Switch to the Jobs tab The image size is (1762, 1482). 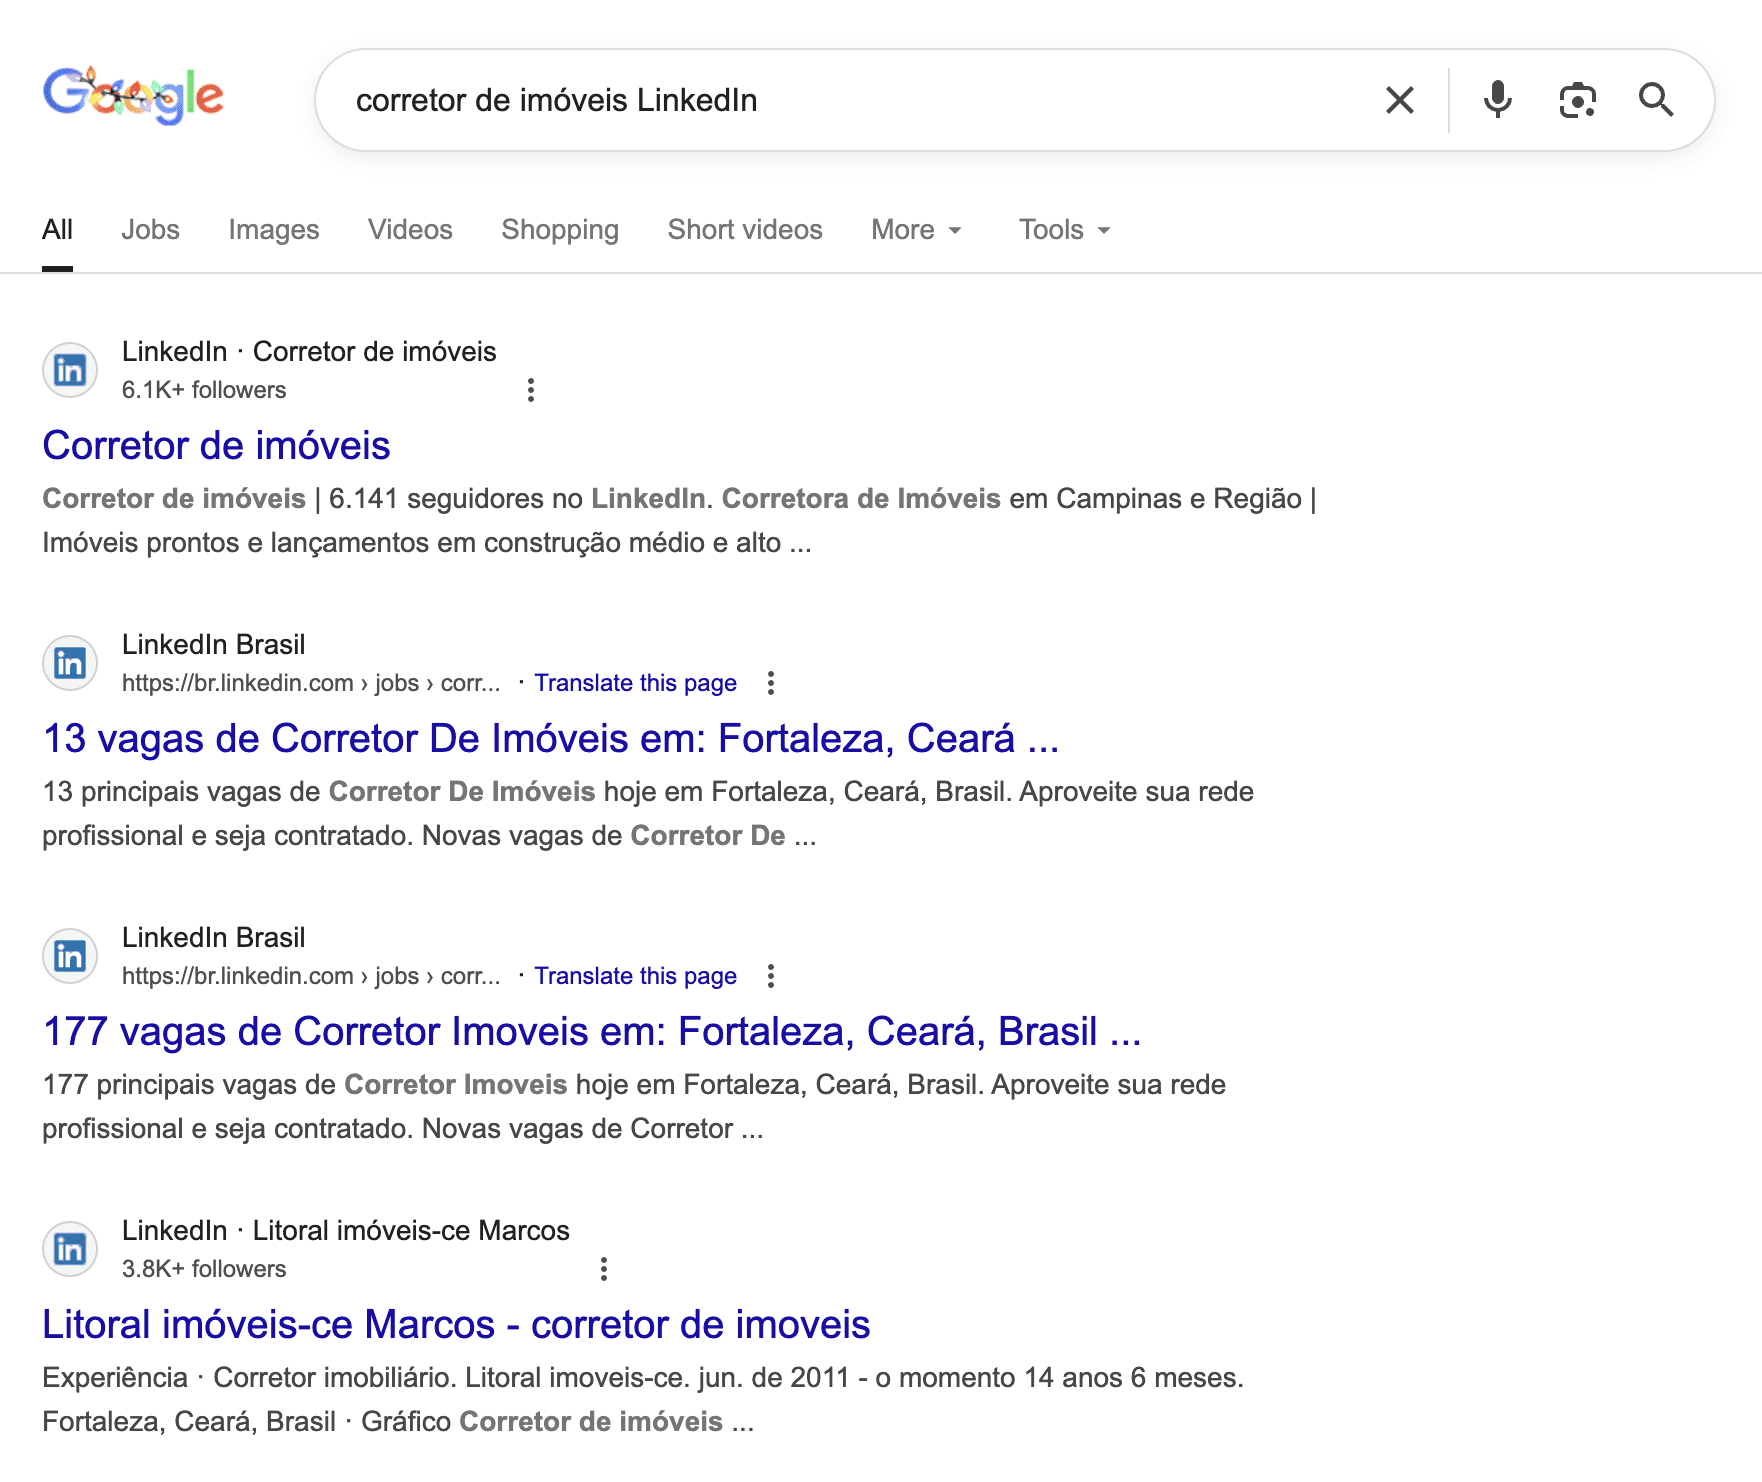150,230
